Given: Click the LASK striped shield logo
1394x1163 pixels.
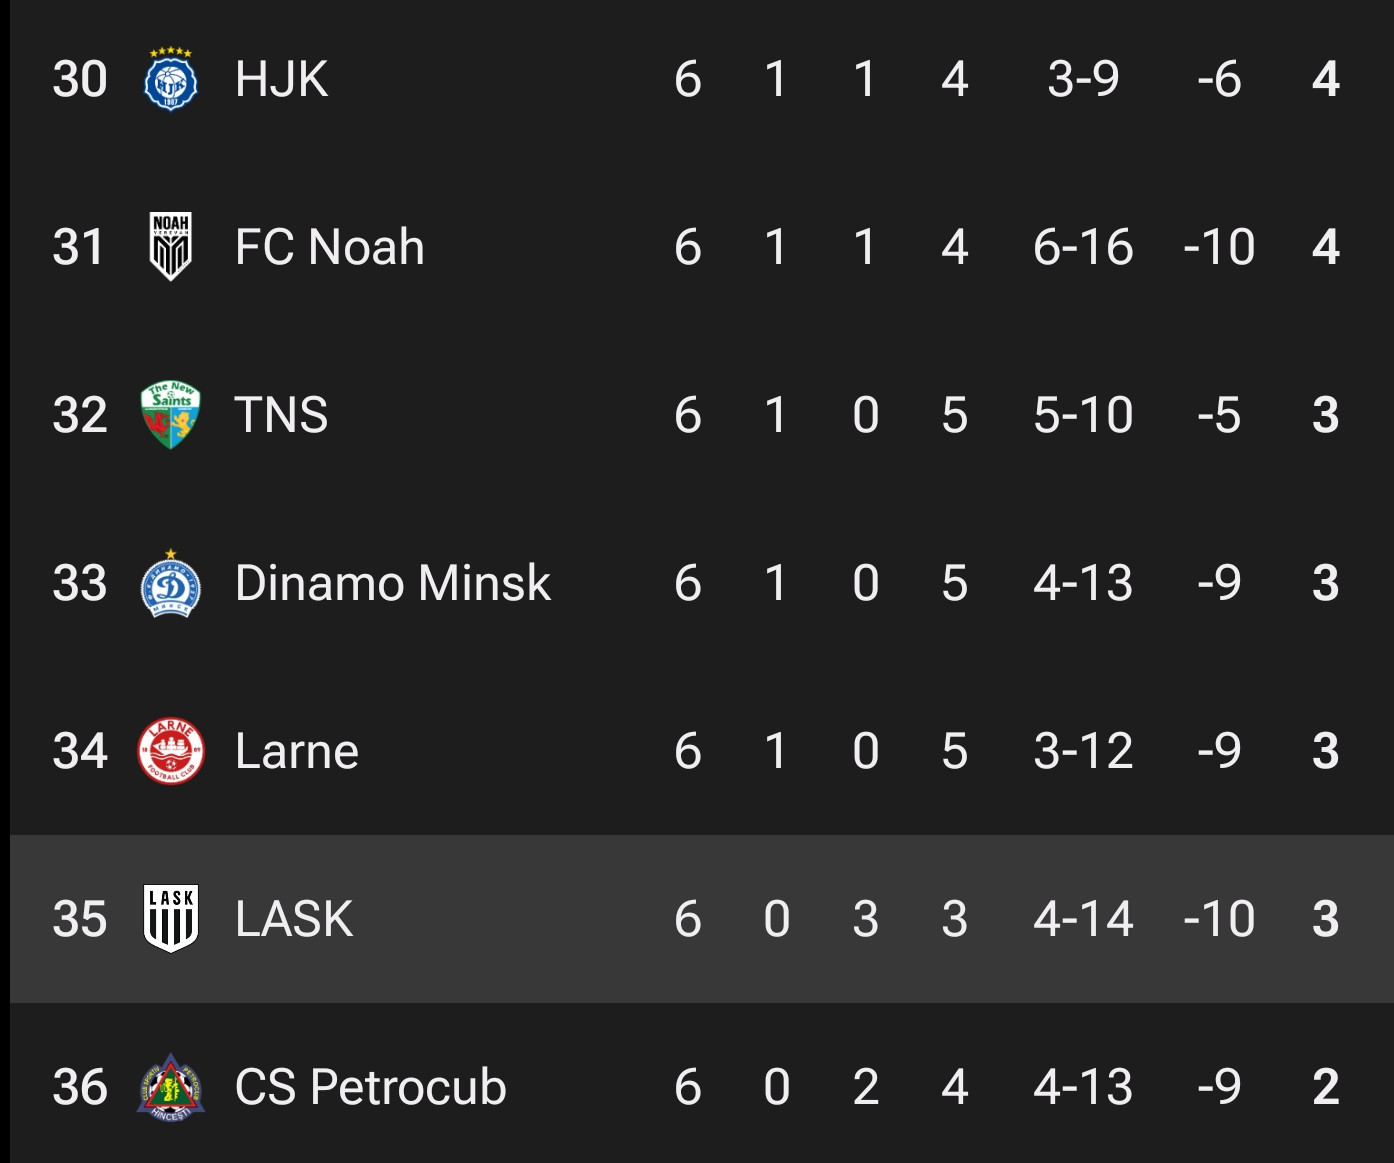Looking at the screenshot, I should point(170,918).
